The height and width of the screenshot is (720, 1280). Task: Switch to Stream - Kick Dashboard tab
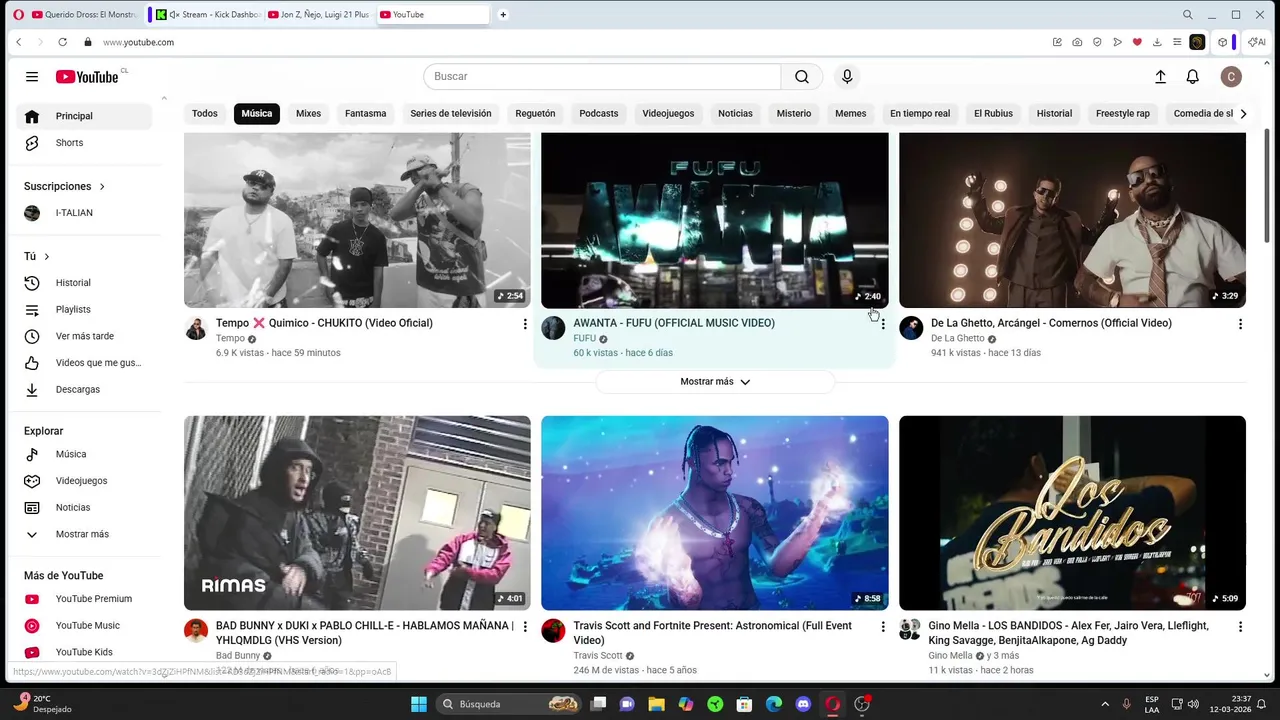[x=206, y=15]
